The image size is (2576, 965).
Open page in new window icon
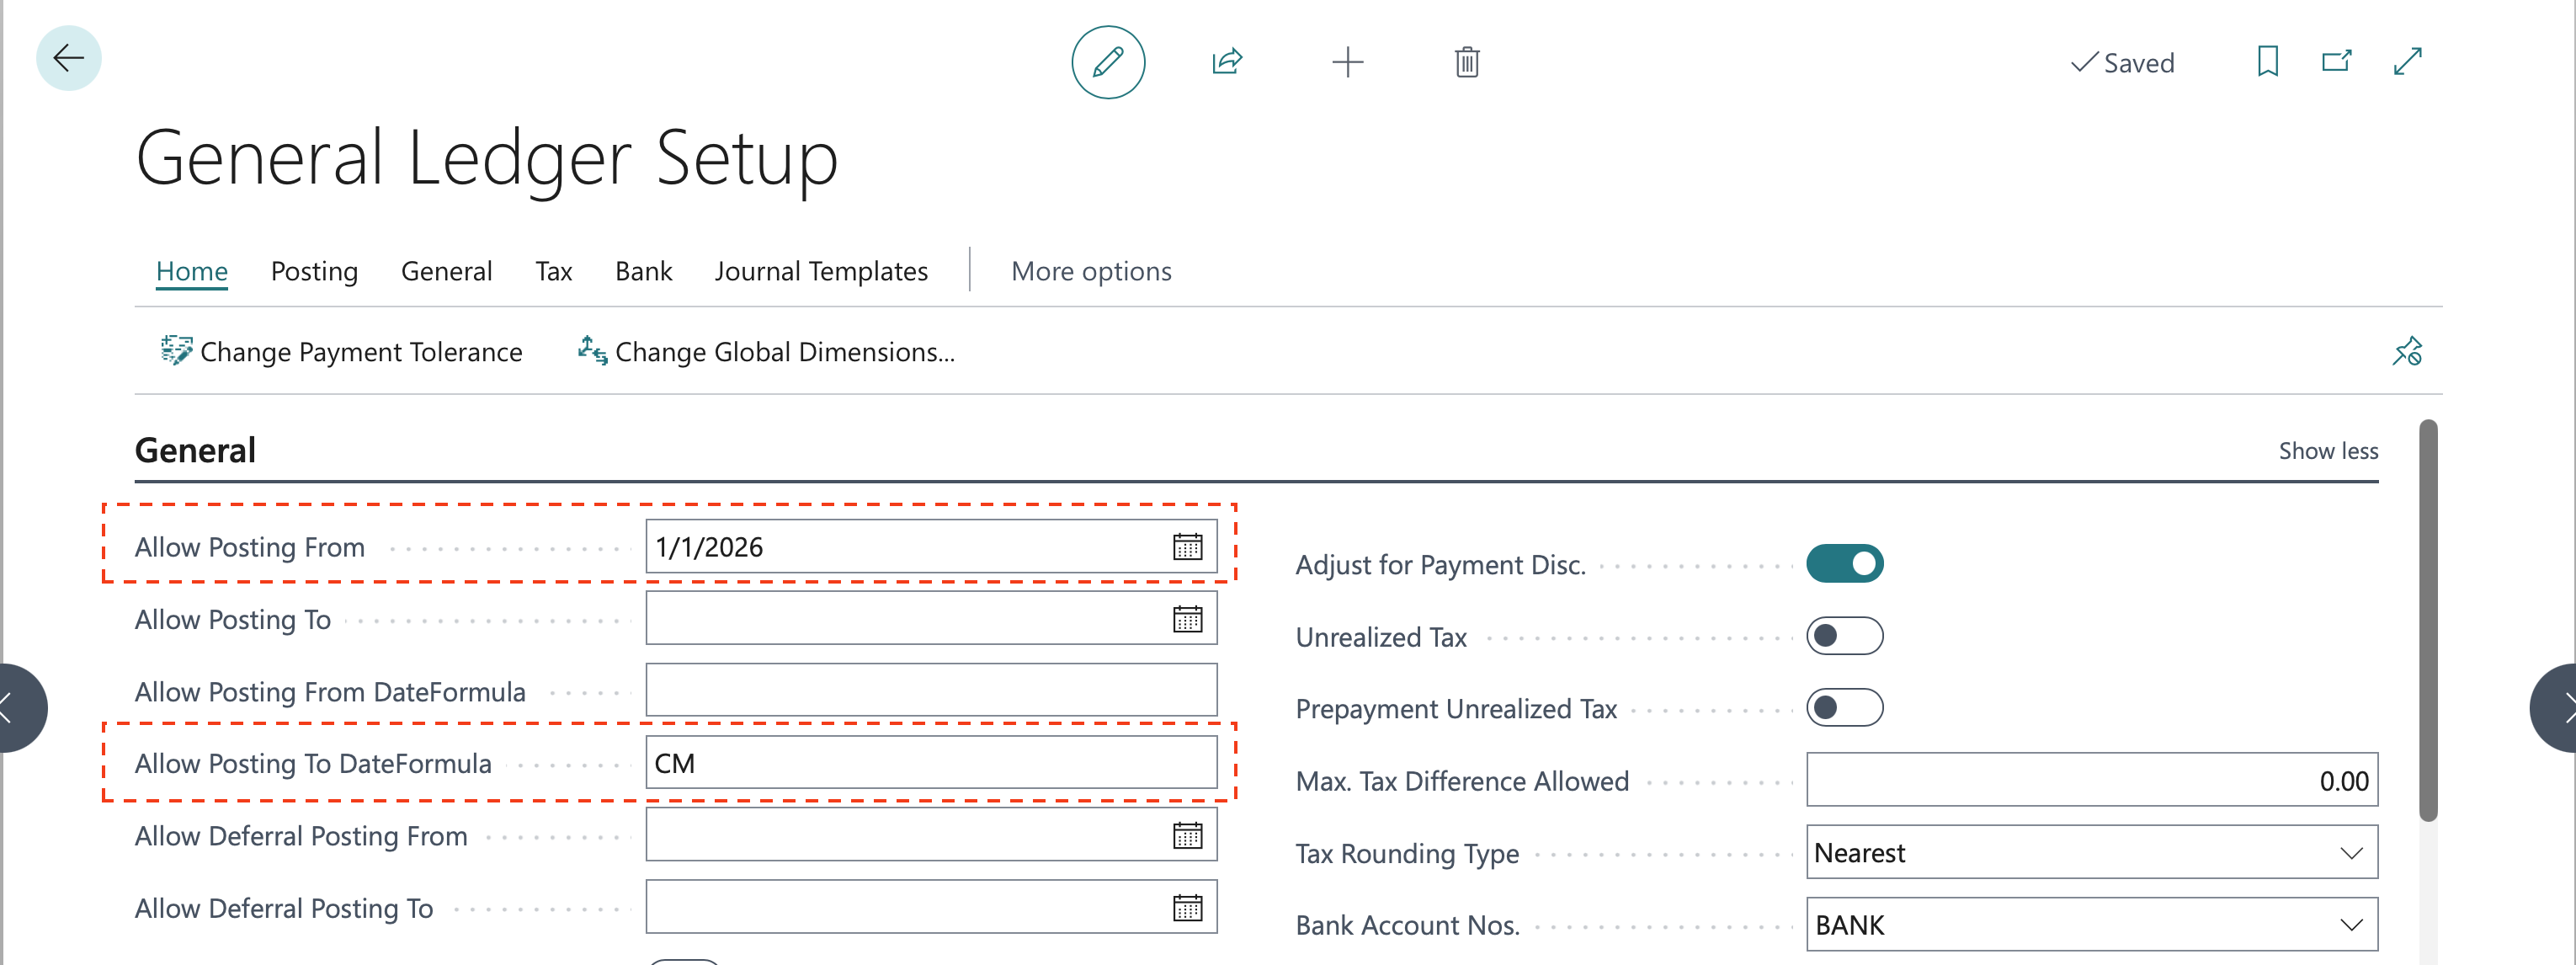click(2336, 62)
